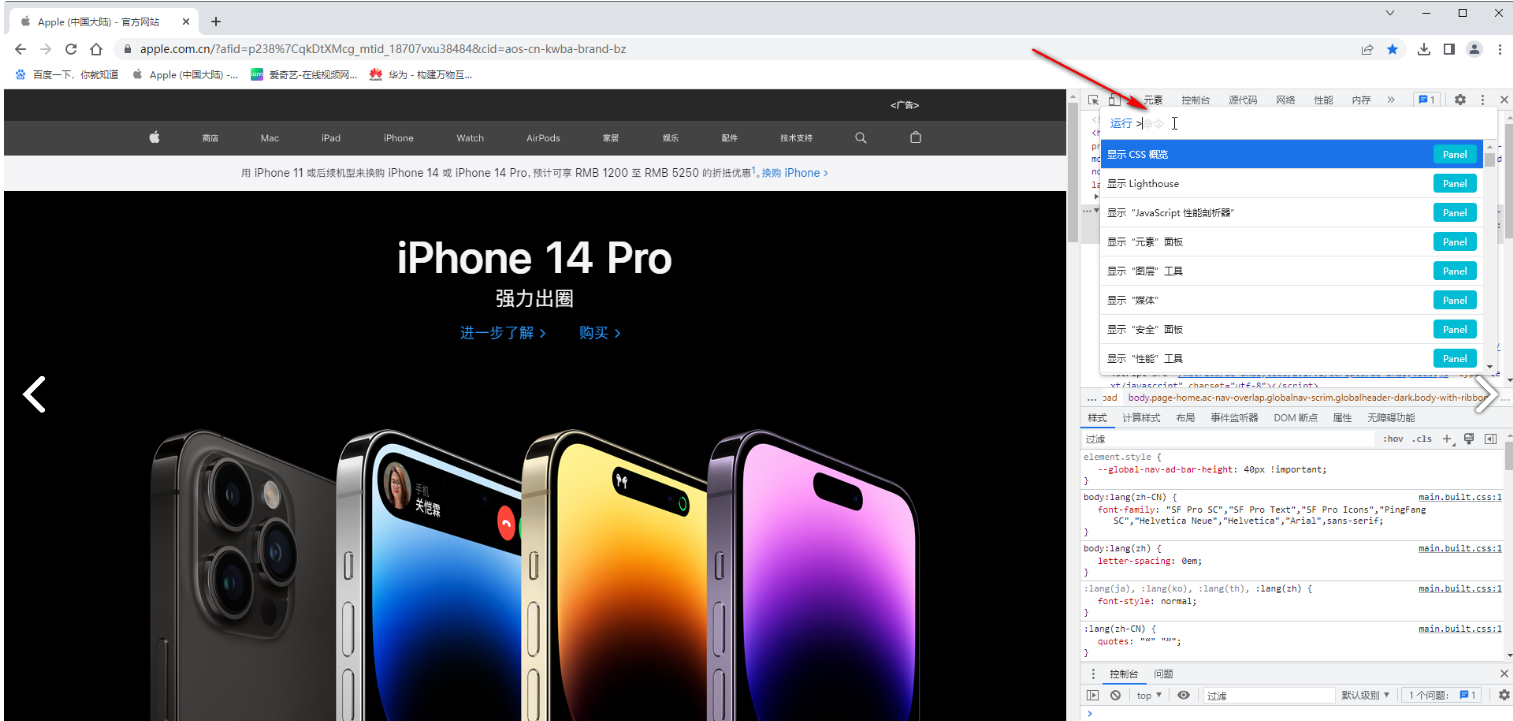Click new style rule plus icon
The width and height of the screenshot is (1513, 721).
tap(1447, 439)
